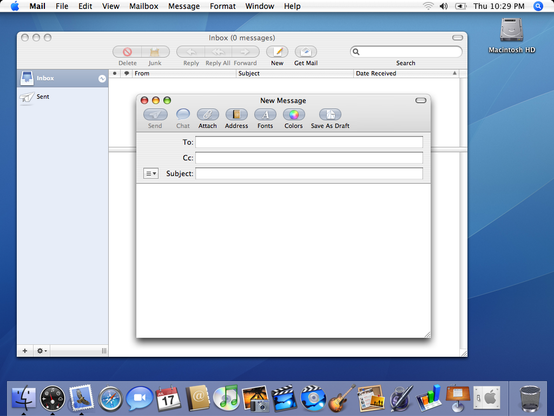Image resolution: width=554 pixels, height=416 pixels.
Task: Attach a file using the paperclip icon
Action: [207, 115]
